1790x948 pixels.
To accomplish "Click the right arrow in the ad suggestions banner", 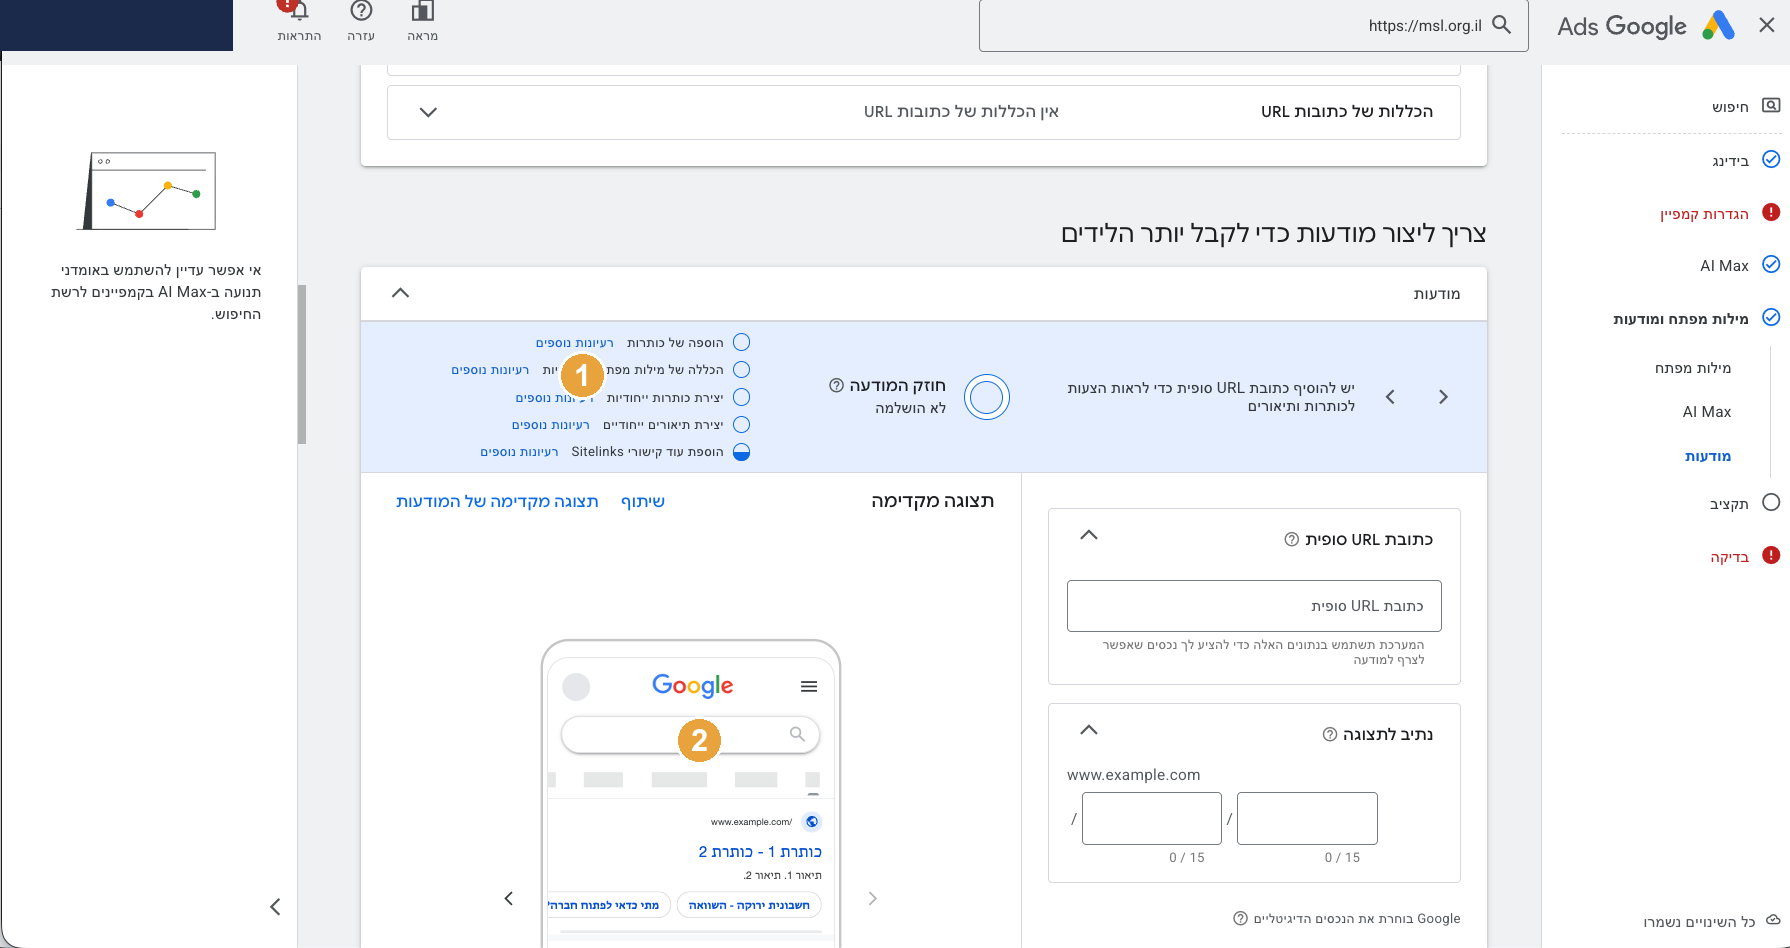I will pyautogui.click(x=1443, y=397).
